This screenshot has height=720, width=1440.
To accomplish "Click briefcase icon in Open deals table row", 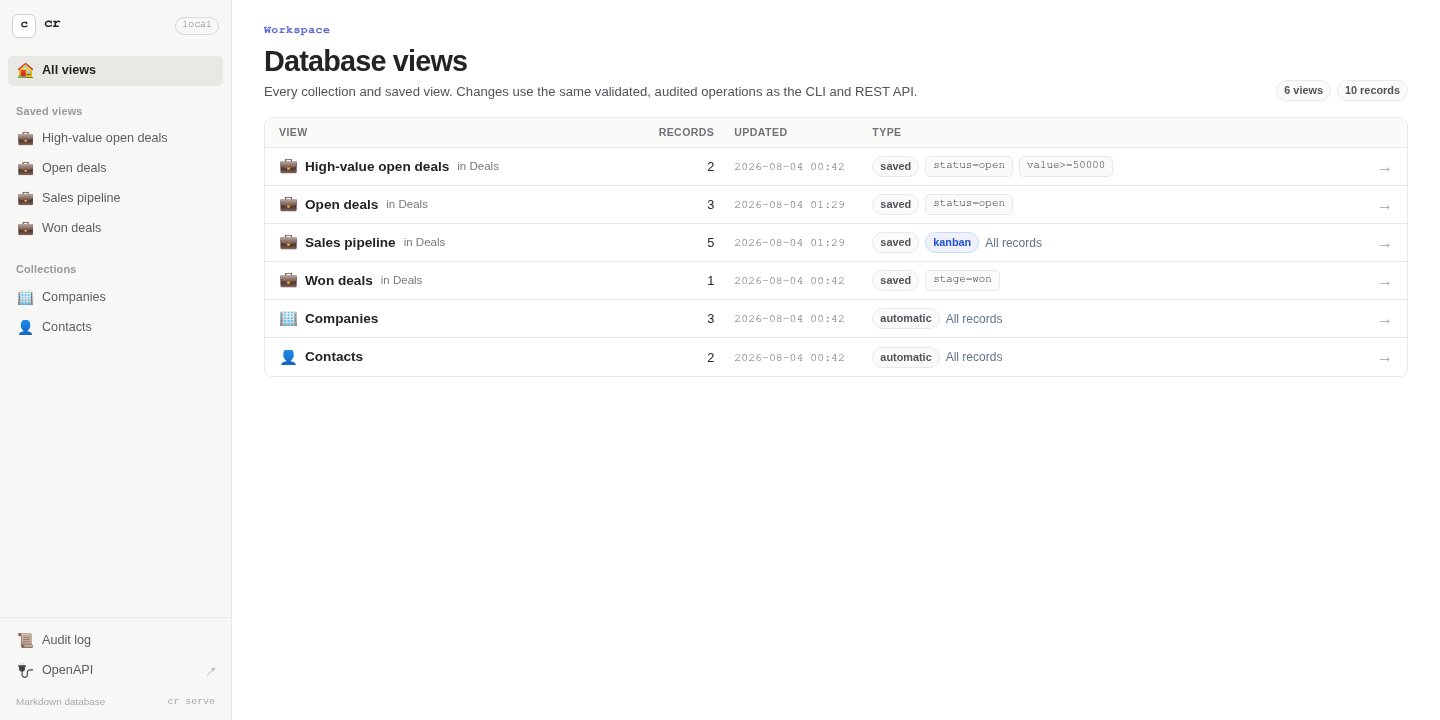I will (288, 204).
